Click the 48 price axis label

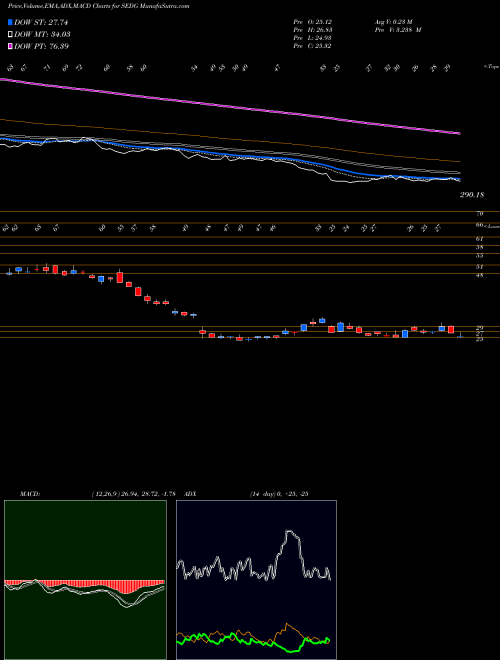click(x=480, y=275)
